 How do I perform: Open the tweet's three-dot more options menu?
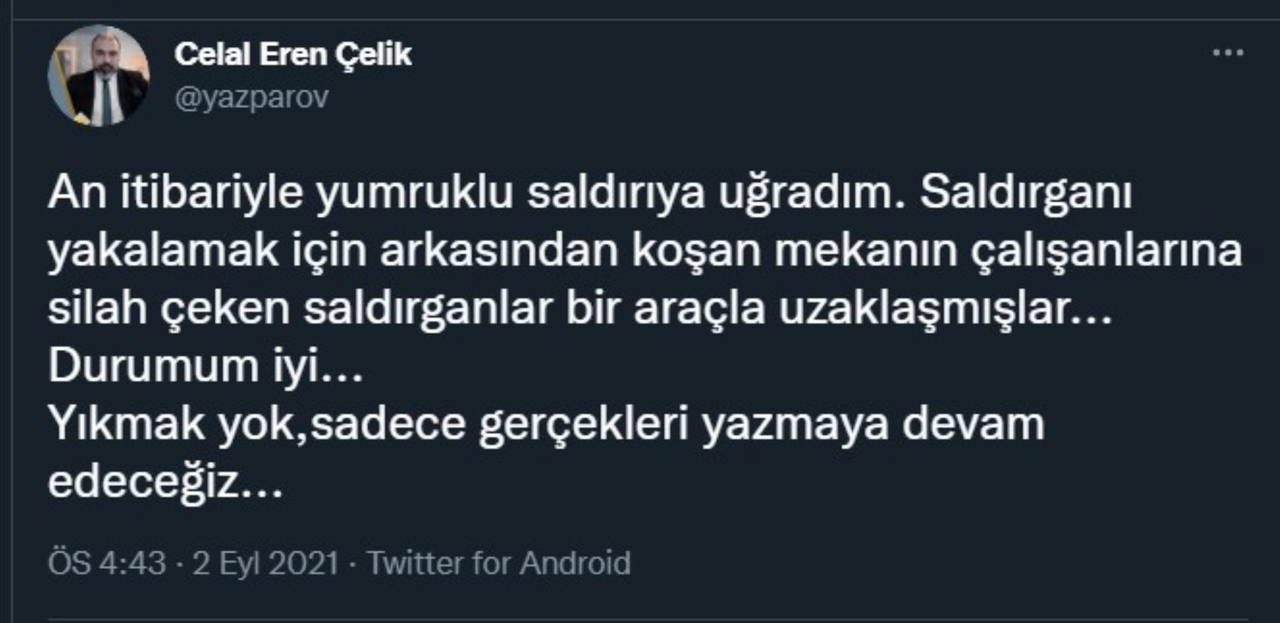(1227, 53)
